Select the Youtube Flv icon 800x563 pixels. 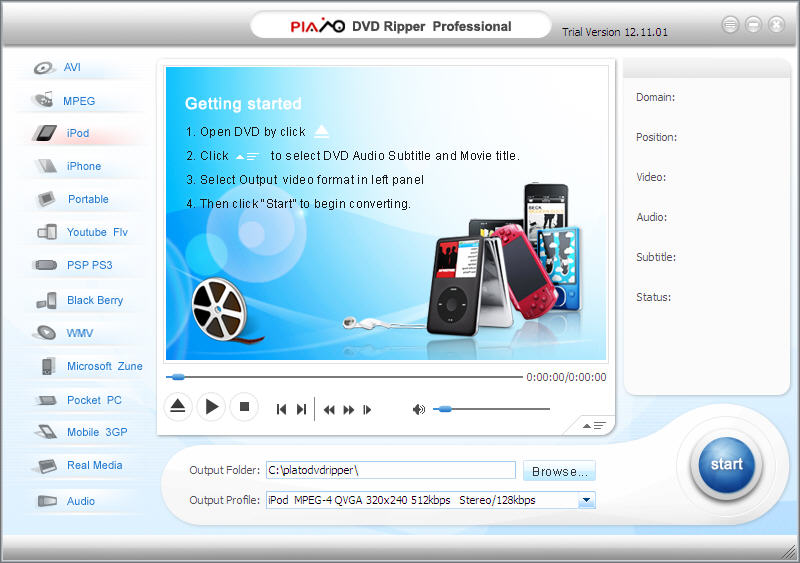pyautogui.click(x=47, y=232)
